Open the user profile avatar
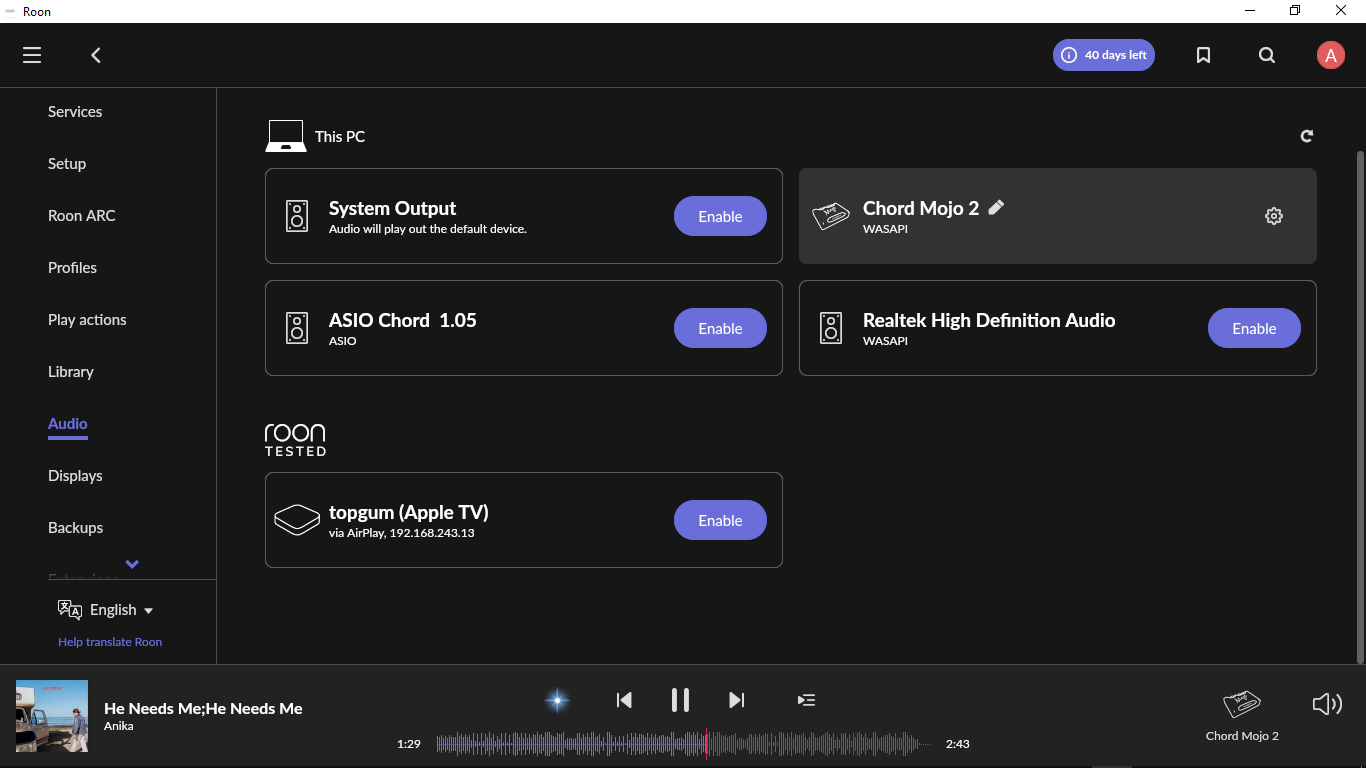1366x768 pixels. pos(1330,55)
